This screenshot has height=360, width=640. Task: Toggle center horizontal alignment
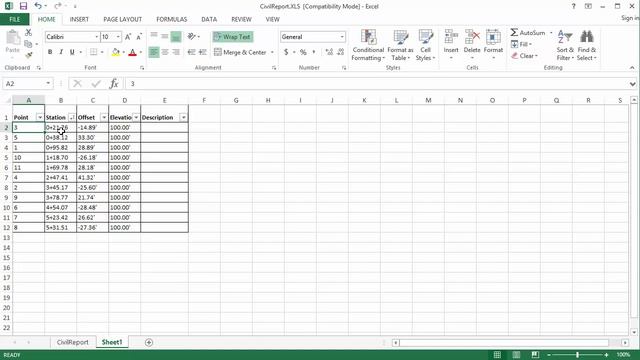(x=165, y=52)
